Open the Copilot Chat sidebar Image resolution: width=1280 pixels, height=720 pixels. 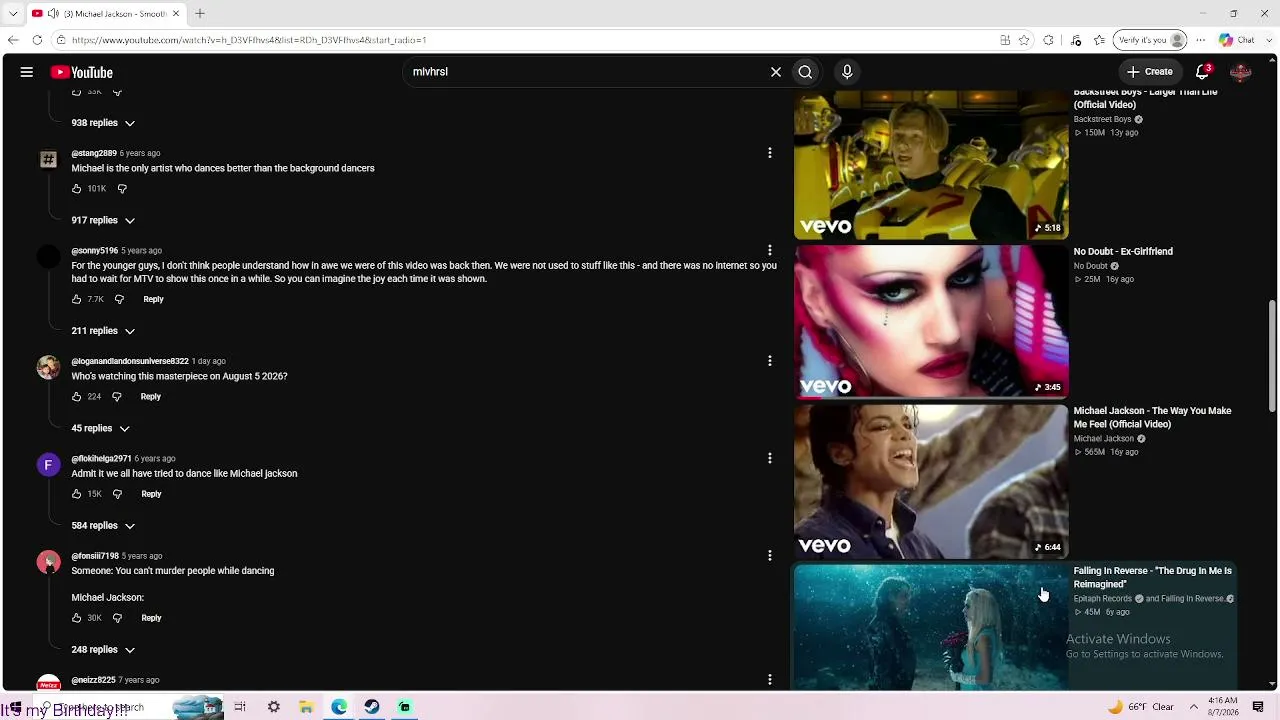(1237, 40)
